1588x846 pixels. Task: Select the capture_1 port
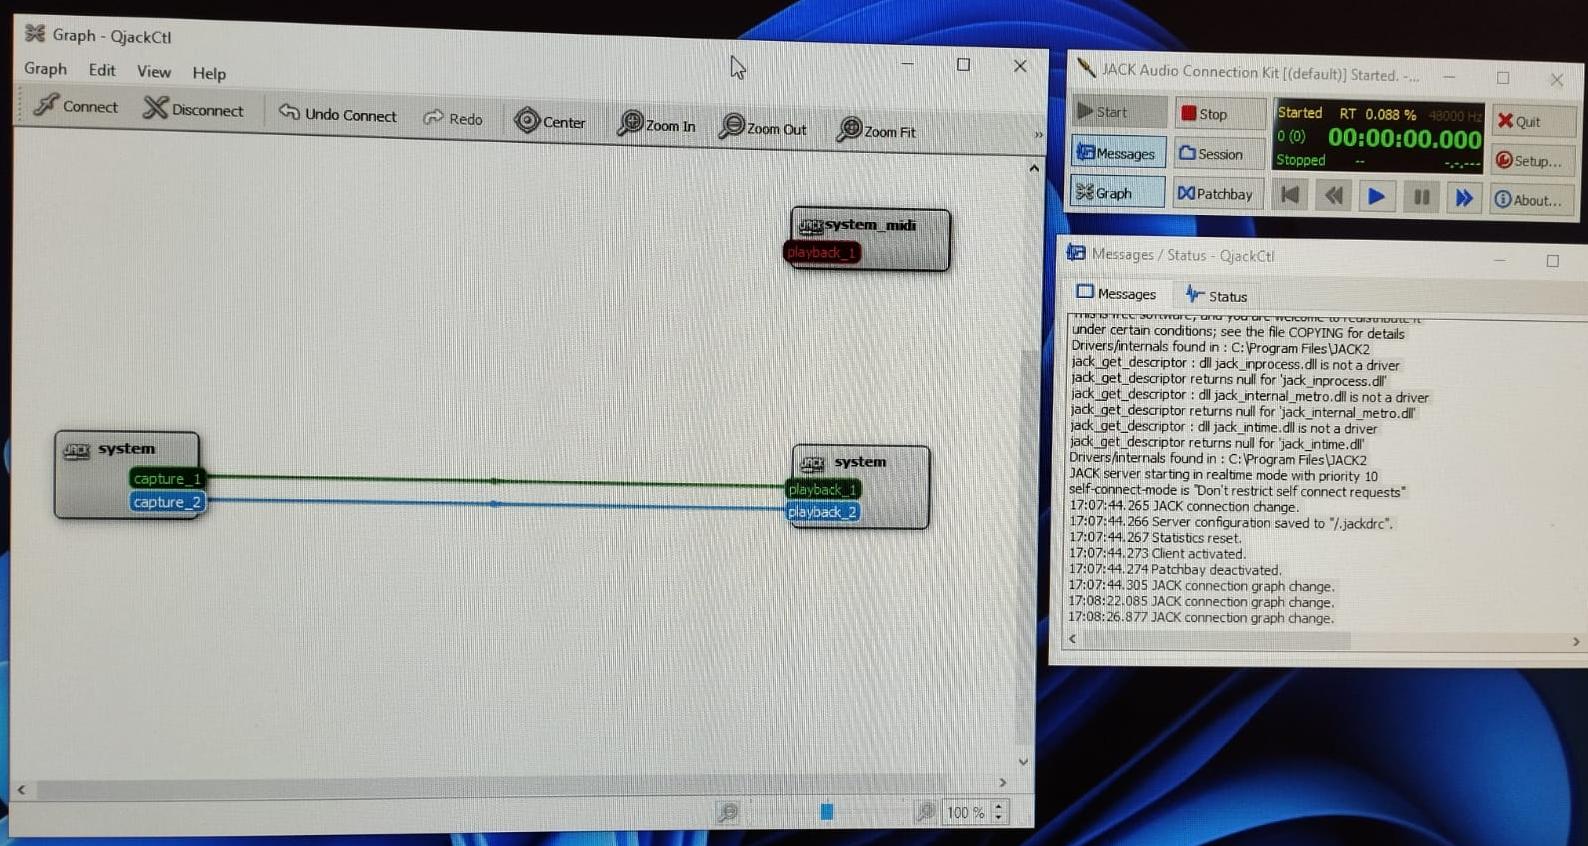pyautogui.click(x=167, y=479)
